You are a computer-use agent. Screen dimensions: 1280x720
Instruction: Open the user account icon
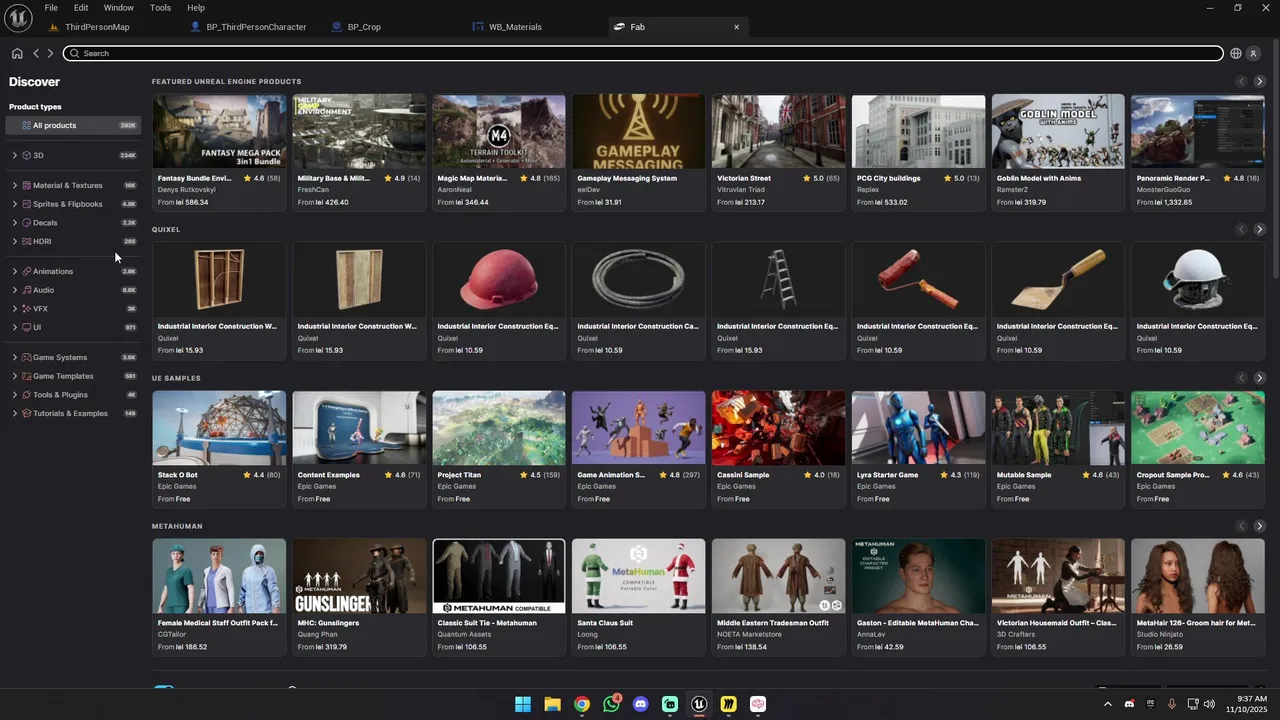tap(1253, 53)
